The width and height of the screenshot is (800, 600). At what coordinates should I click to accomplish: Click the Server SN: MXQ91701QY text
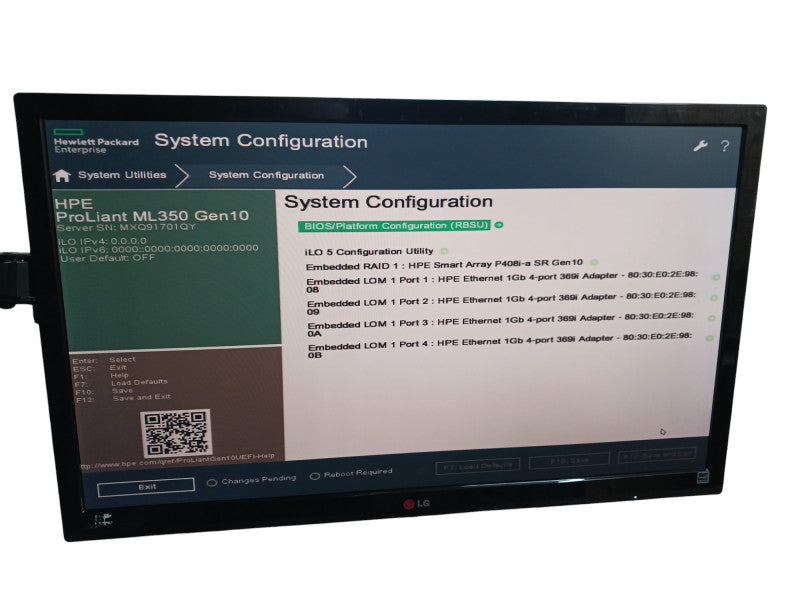point(126,227)
